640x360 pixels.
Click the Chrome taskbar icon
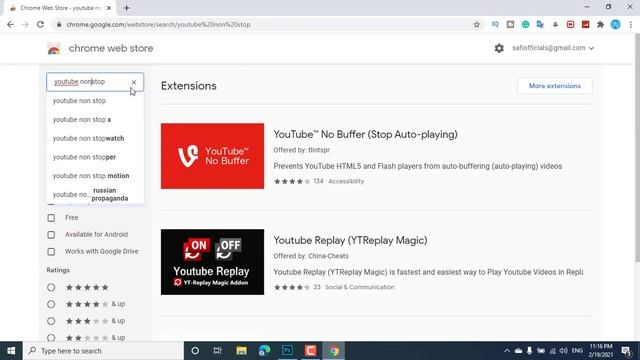[x=334, y=351]
